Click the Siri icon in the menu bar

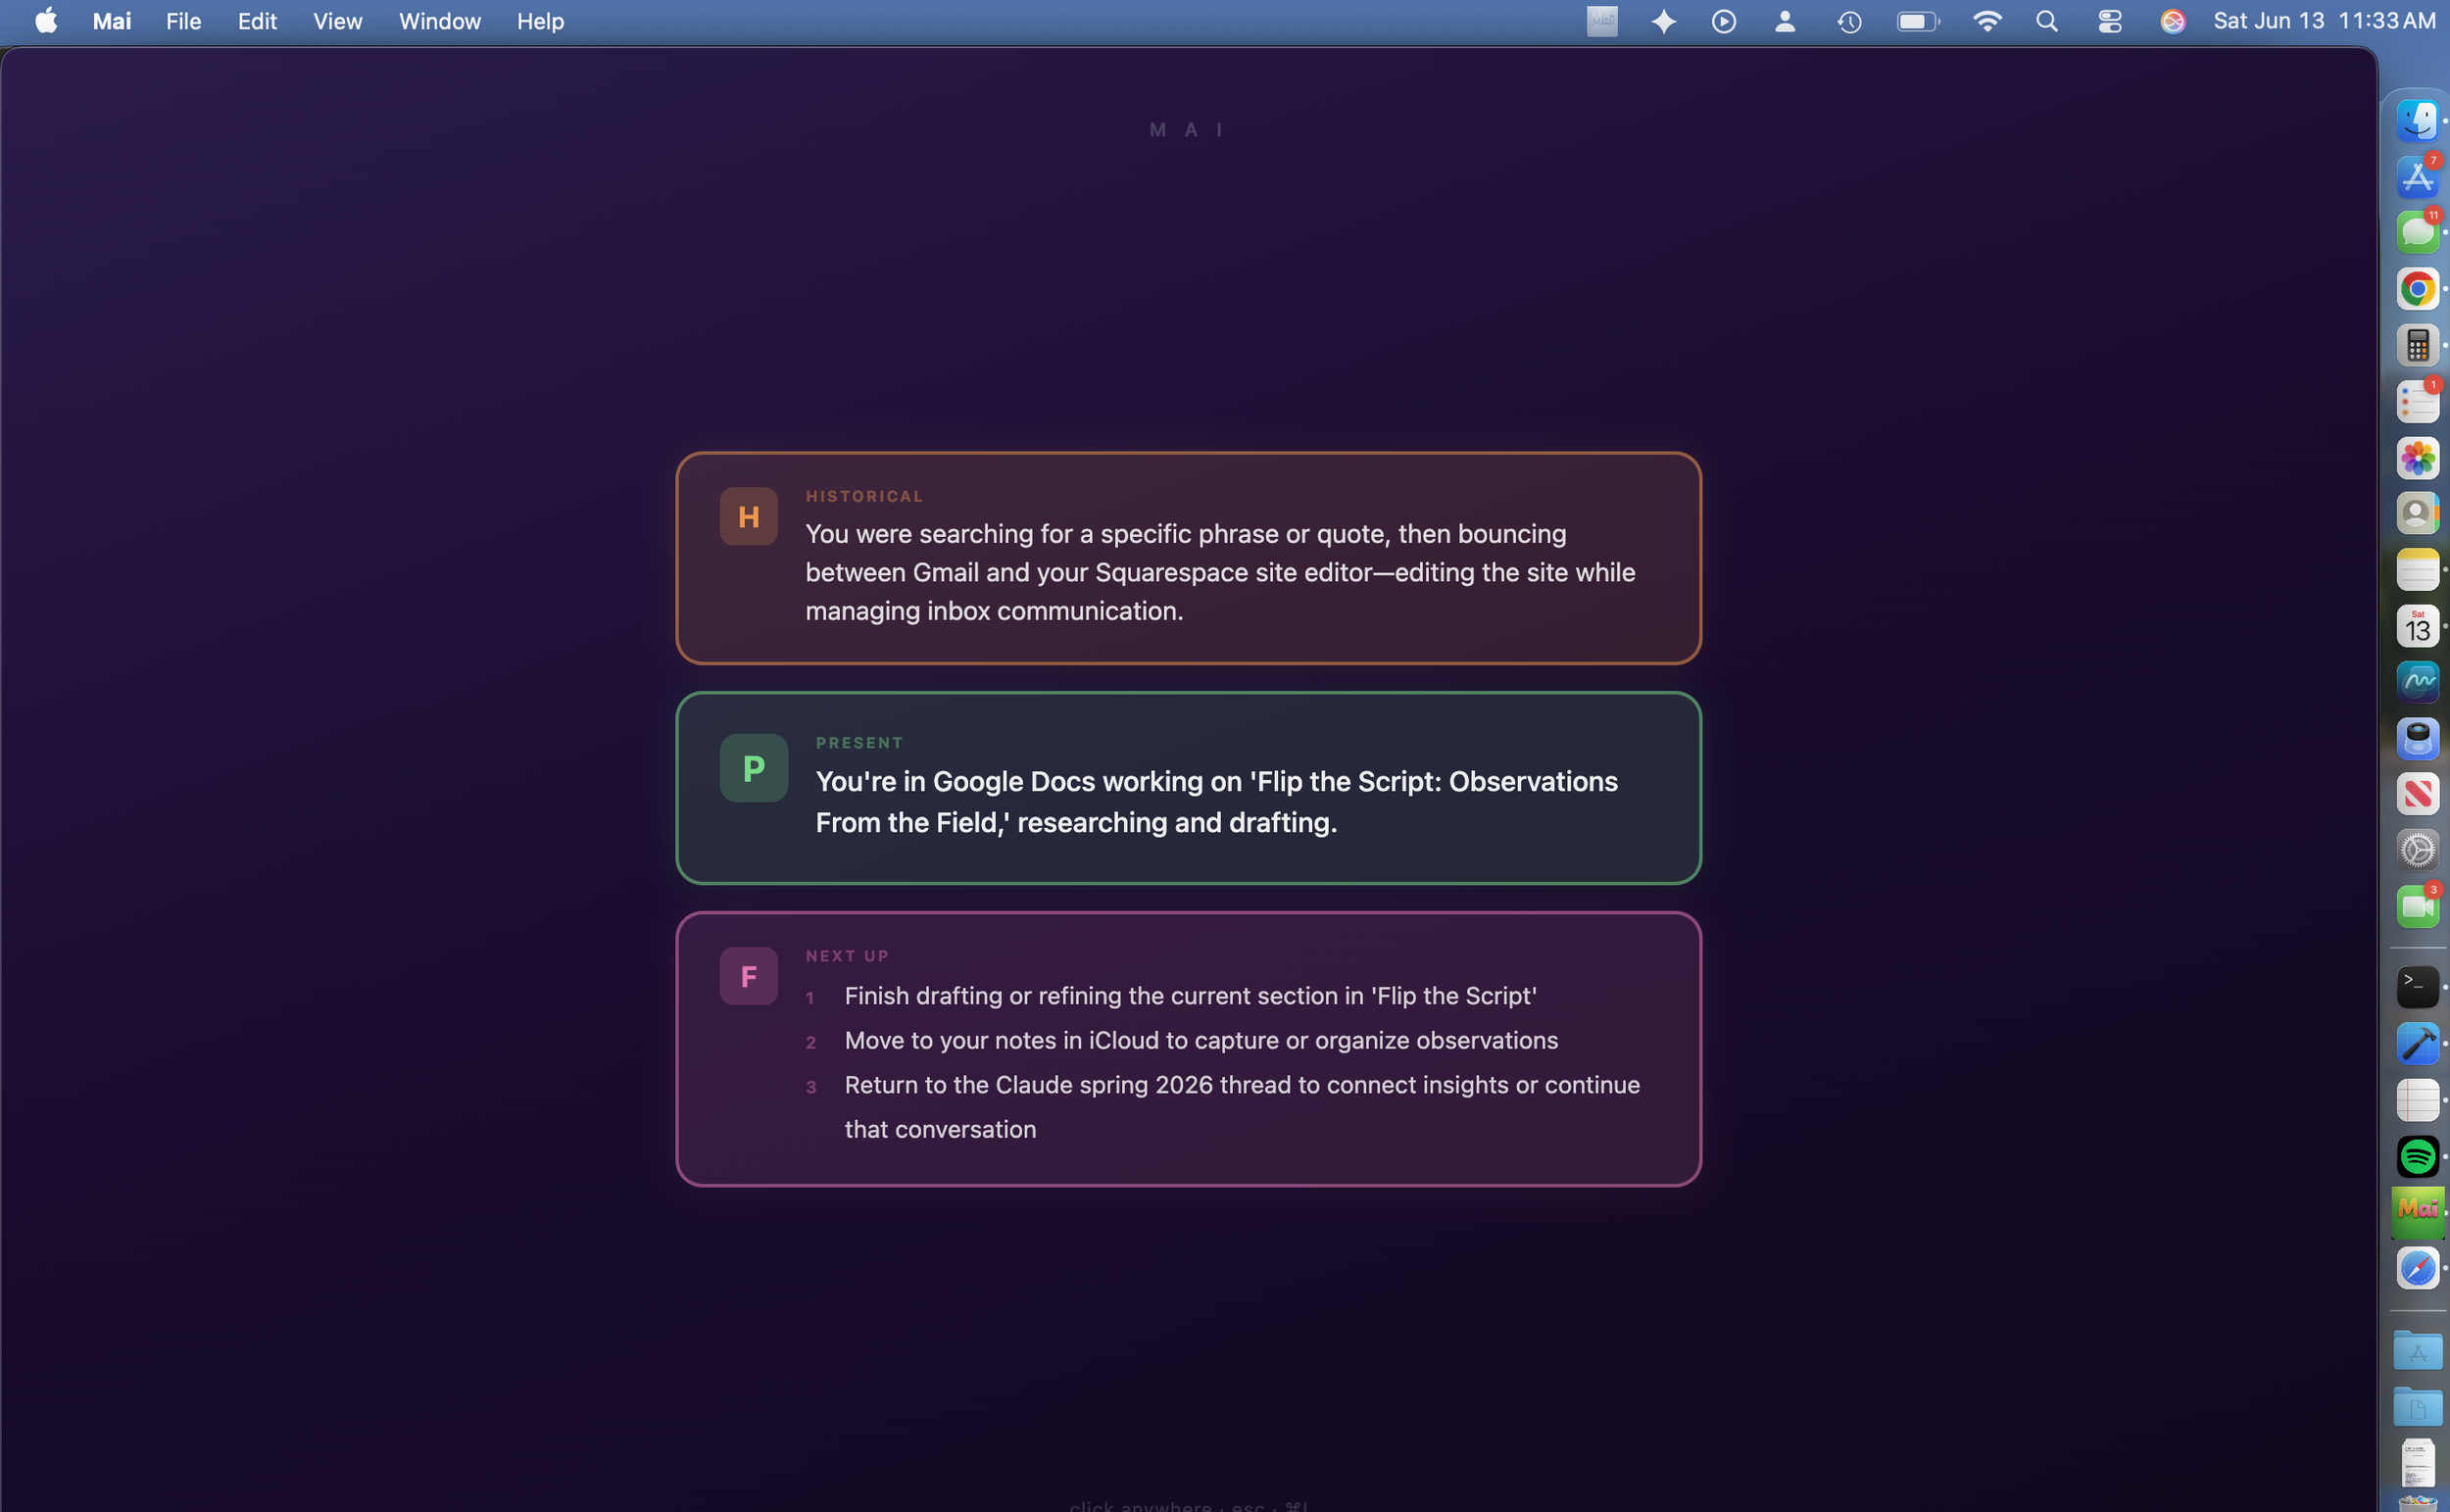coord(2172,21)
